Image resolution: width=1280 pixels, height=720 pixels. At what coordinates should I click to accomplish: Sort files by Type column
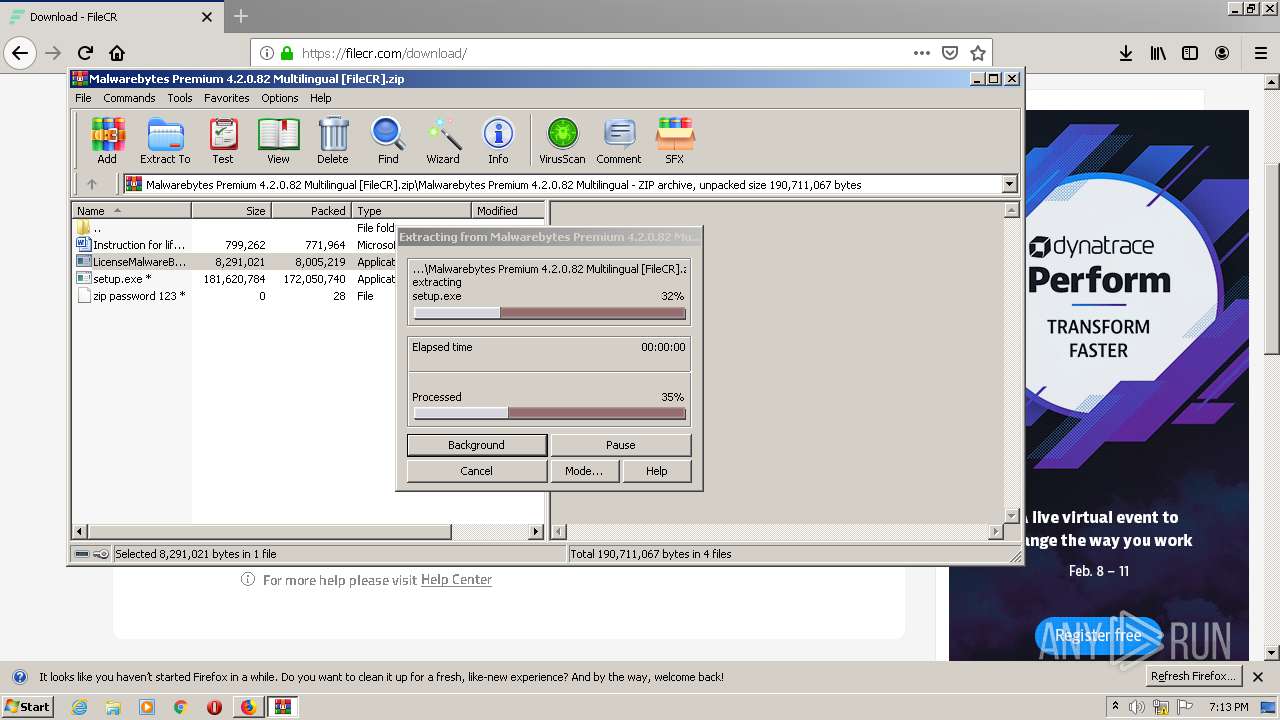pos(411,210)
